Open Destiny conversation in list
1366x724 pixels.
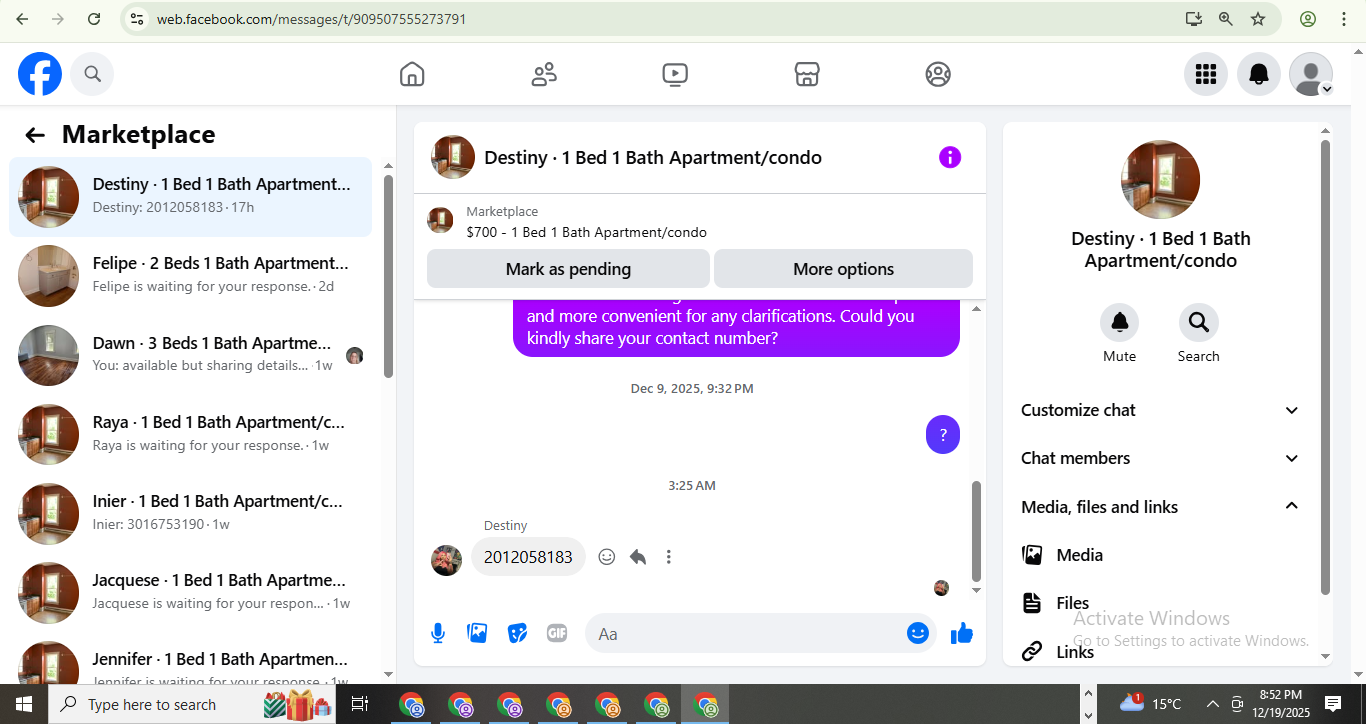click(190, 196)
